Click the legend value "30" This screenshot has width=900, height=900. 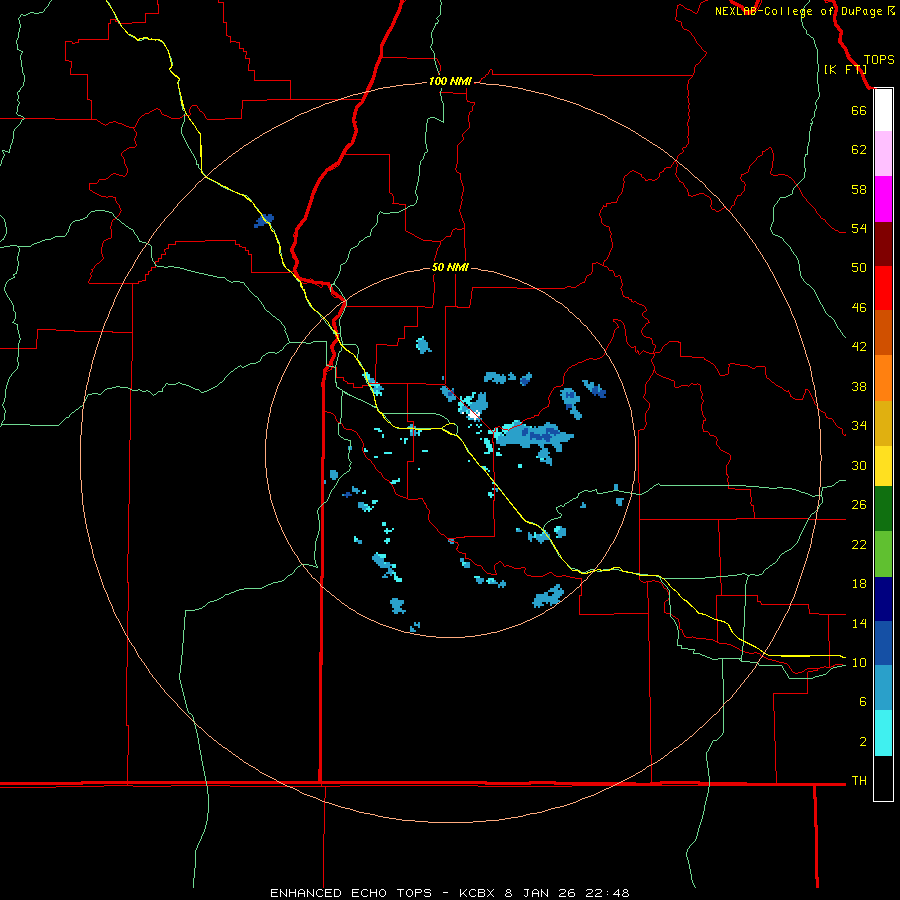coord(859,465)
